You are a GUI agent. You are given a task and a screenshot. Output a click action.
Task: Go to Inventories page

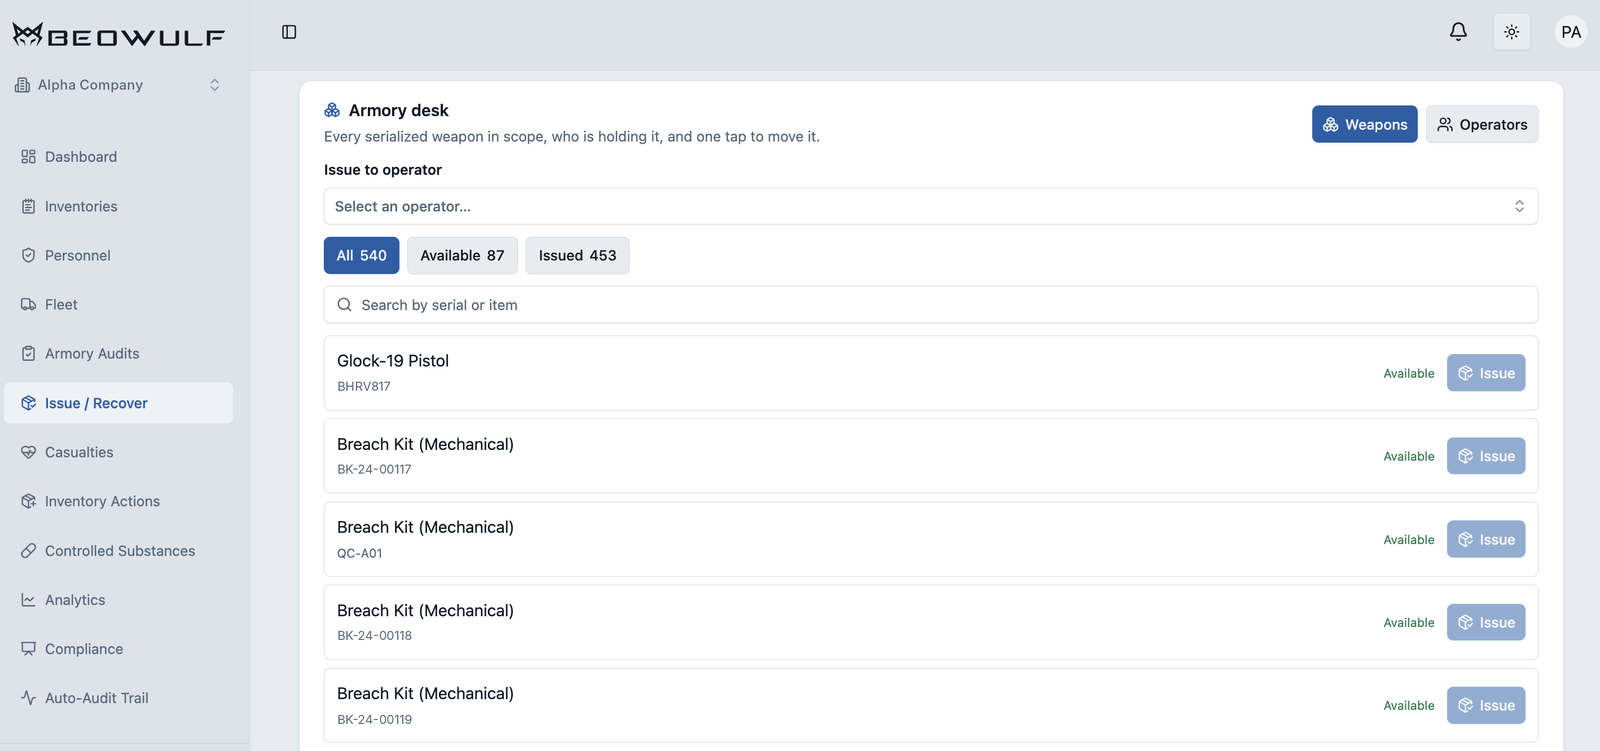118,206
